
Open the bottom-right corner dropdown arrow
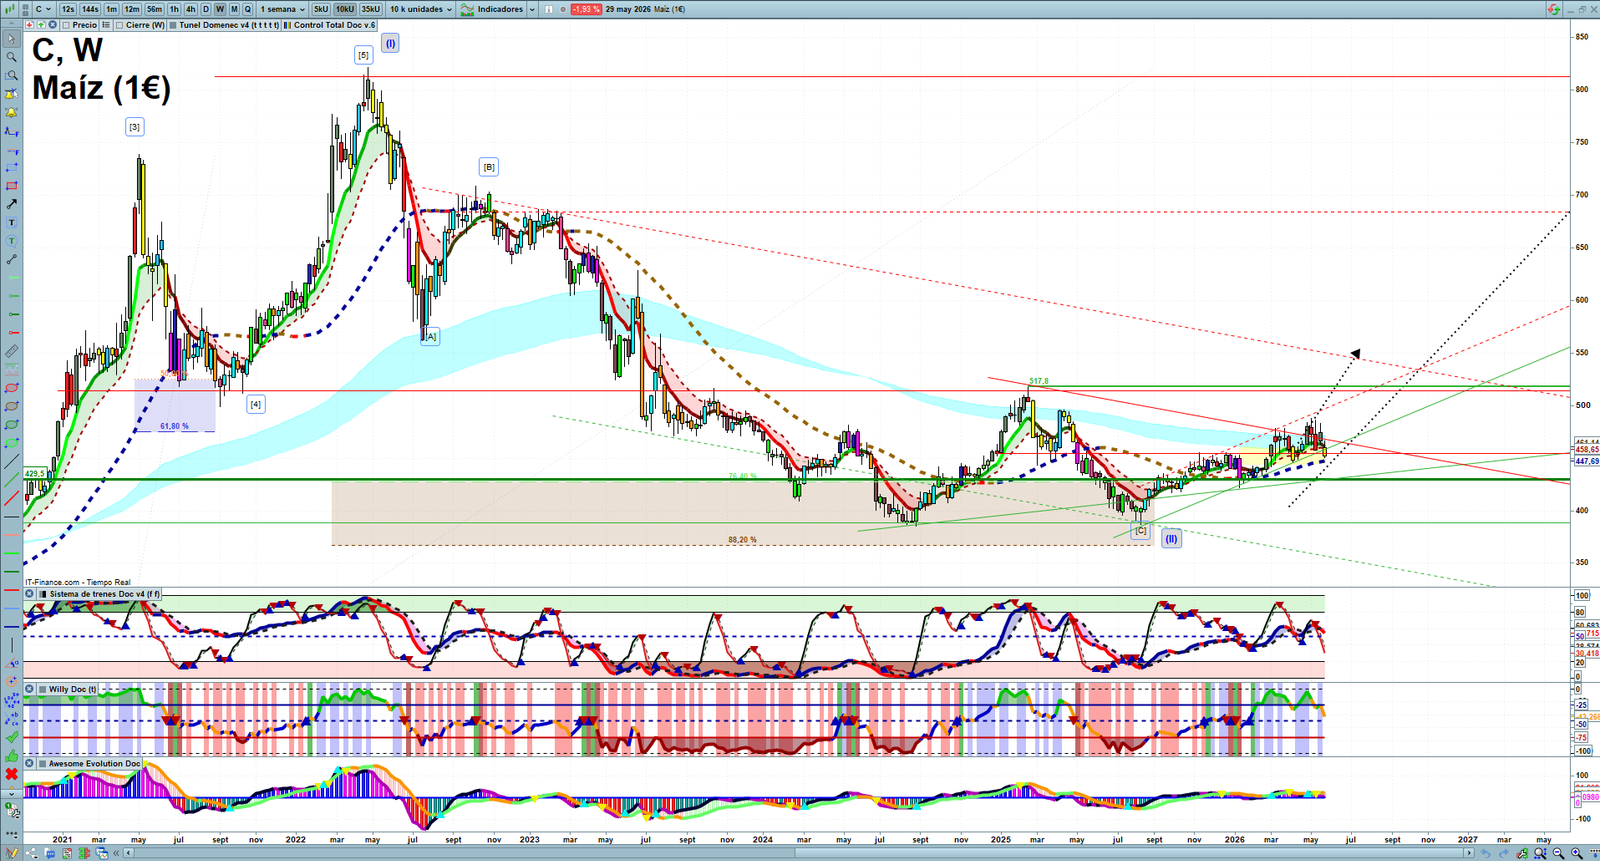[x=1594, y=853]
